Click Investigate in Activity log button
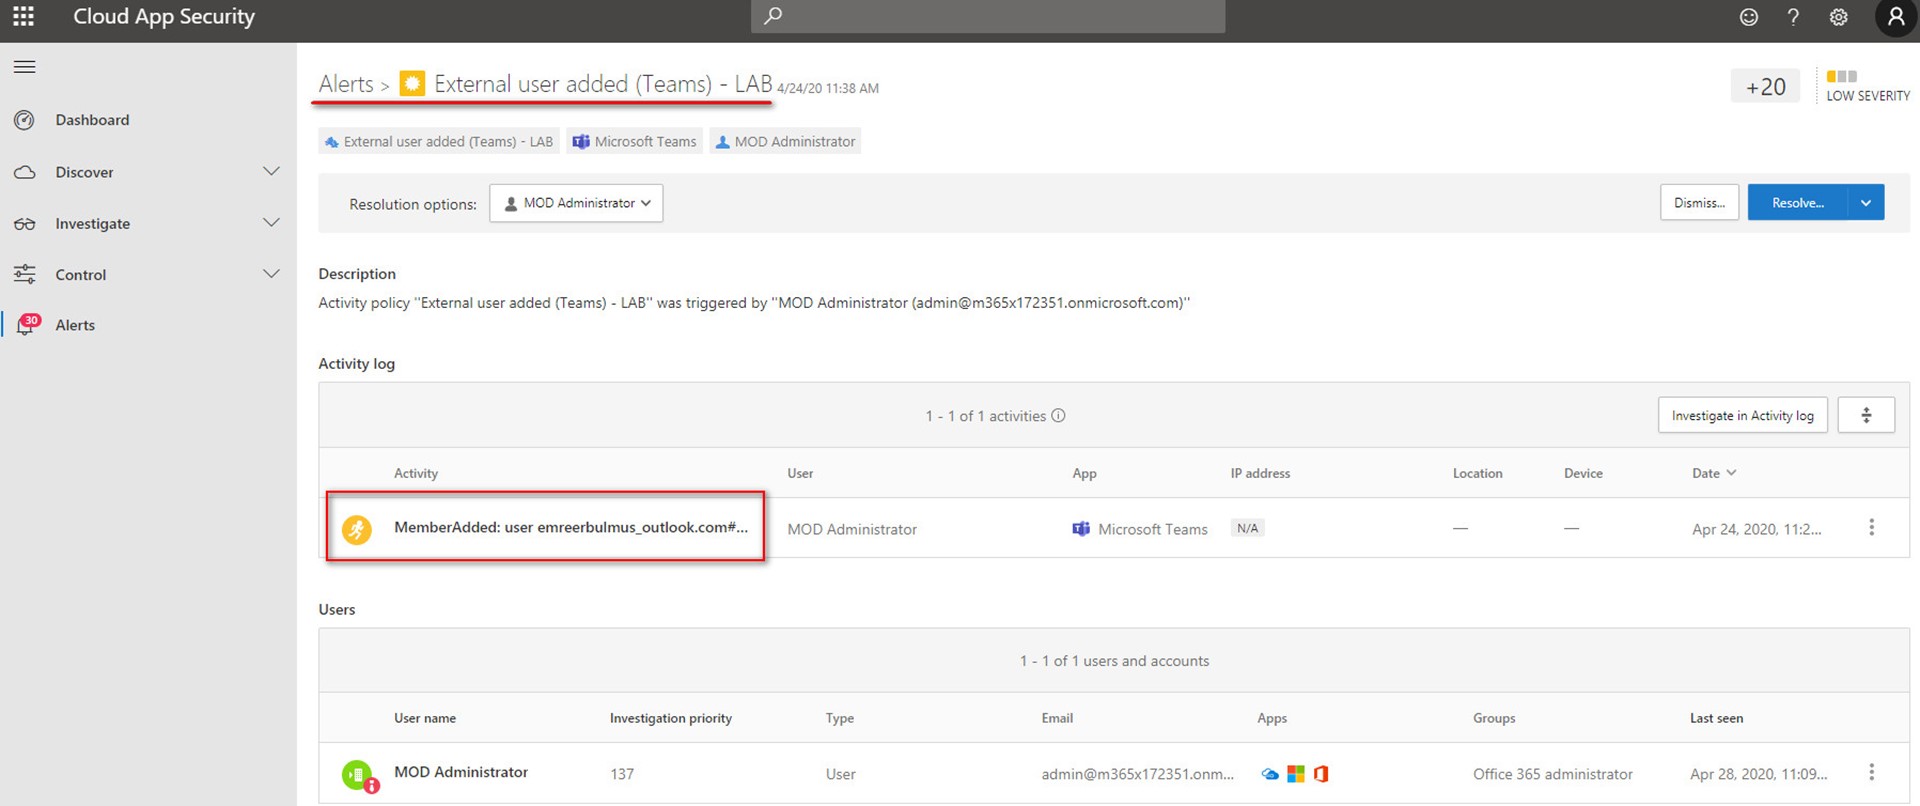 [1742, 415]
